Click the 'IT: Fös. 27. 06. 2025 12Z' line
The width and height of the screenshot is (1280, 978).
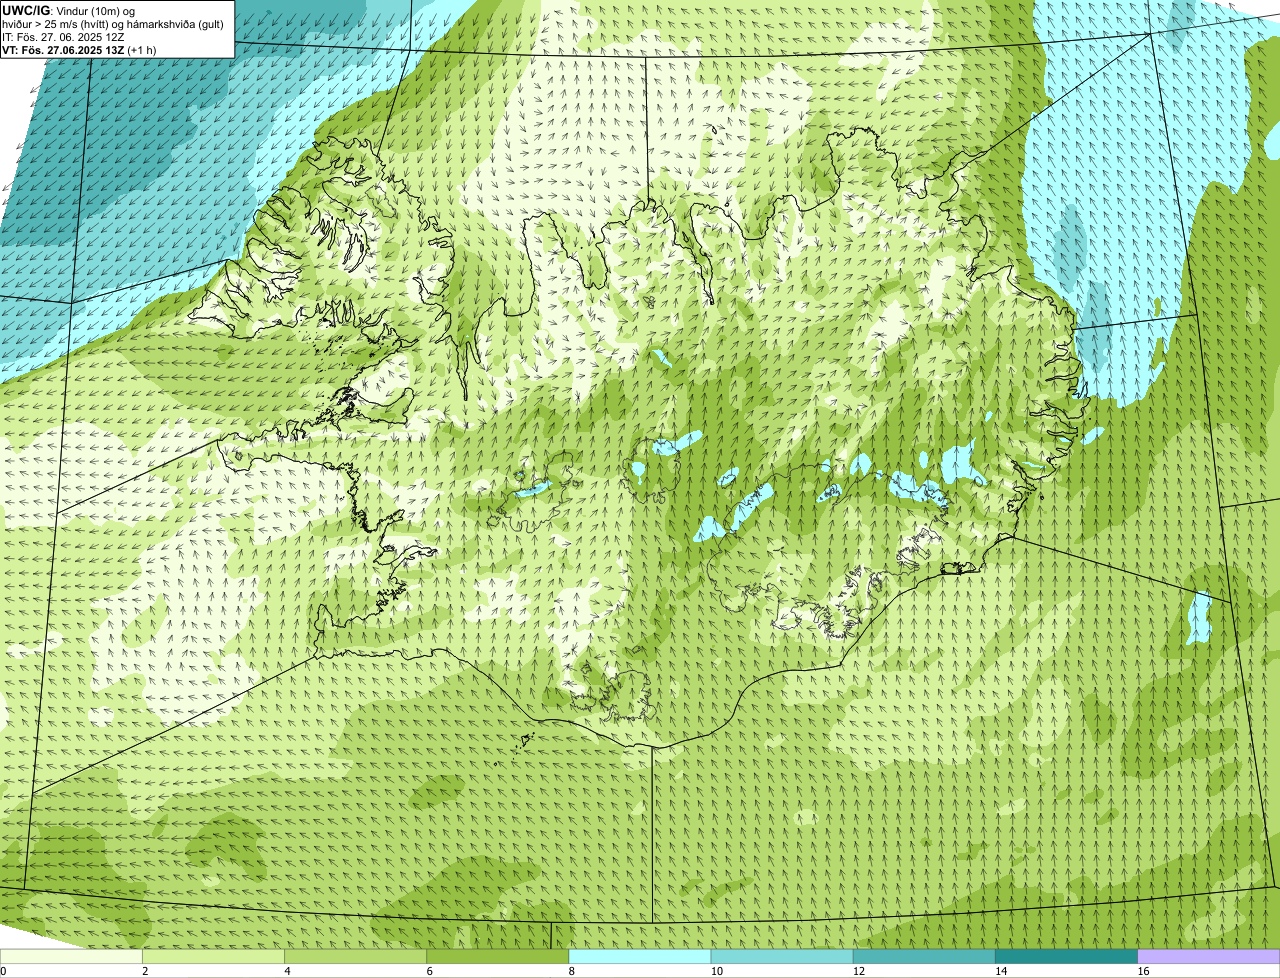(64, 36)
